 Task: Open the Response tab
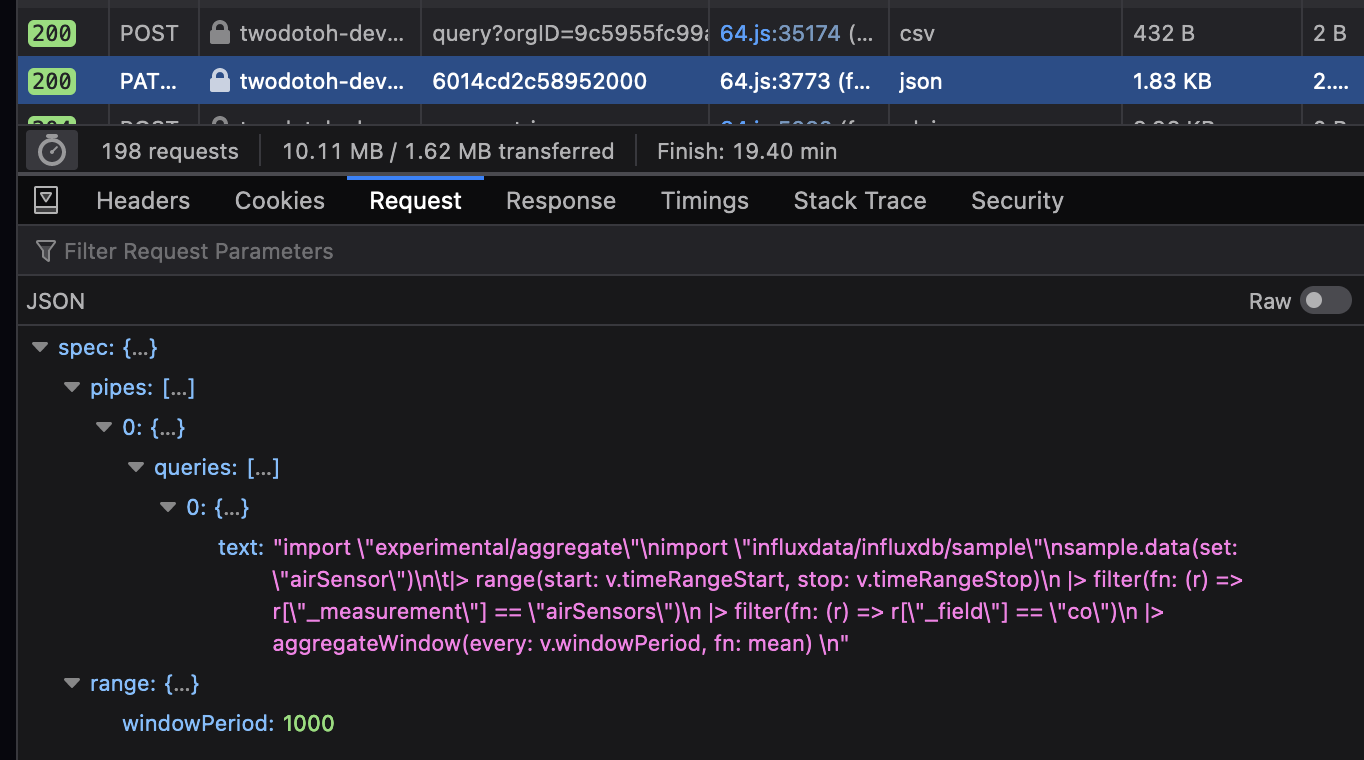pyautogui.click(x=560, y=200)
